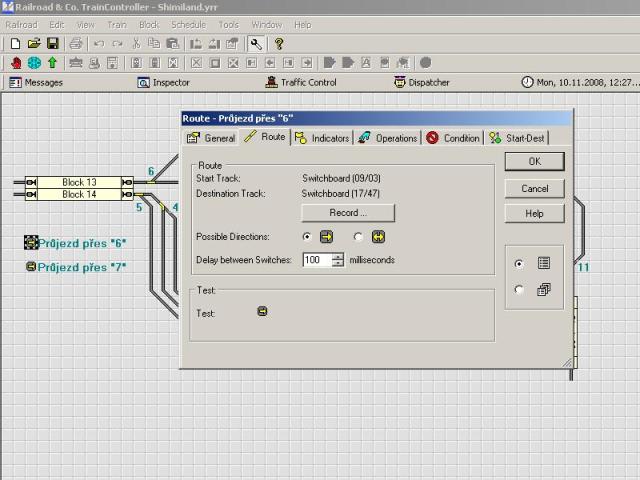This screenshot has height=480, width=640.
Task: Click the cyan globe icon in toolbar
Action: pyautogui.click(x=34, y=63)
